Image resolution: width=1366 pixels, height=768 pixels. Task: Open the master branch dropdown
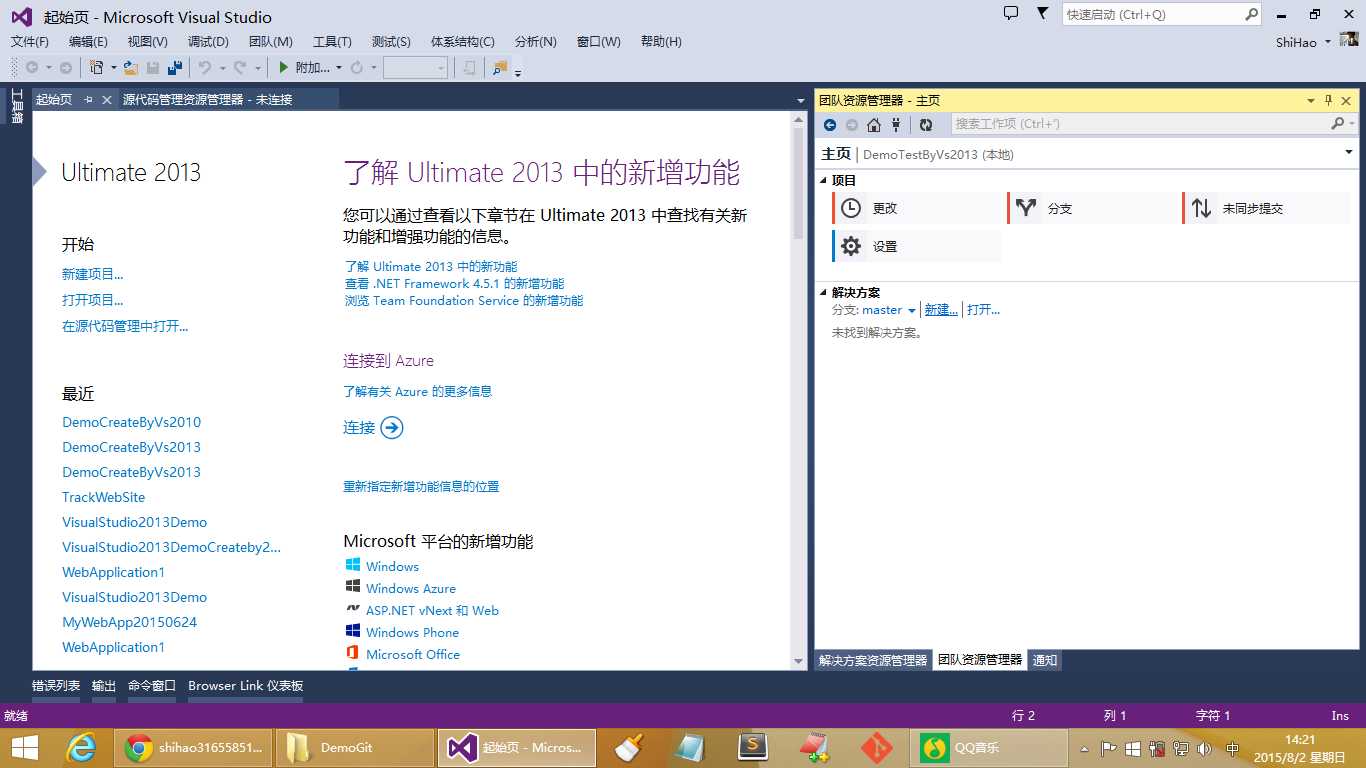click(911, 311)
